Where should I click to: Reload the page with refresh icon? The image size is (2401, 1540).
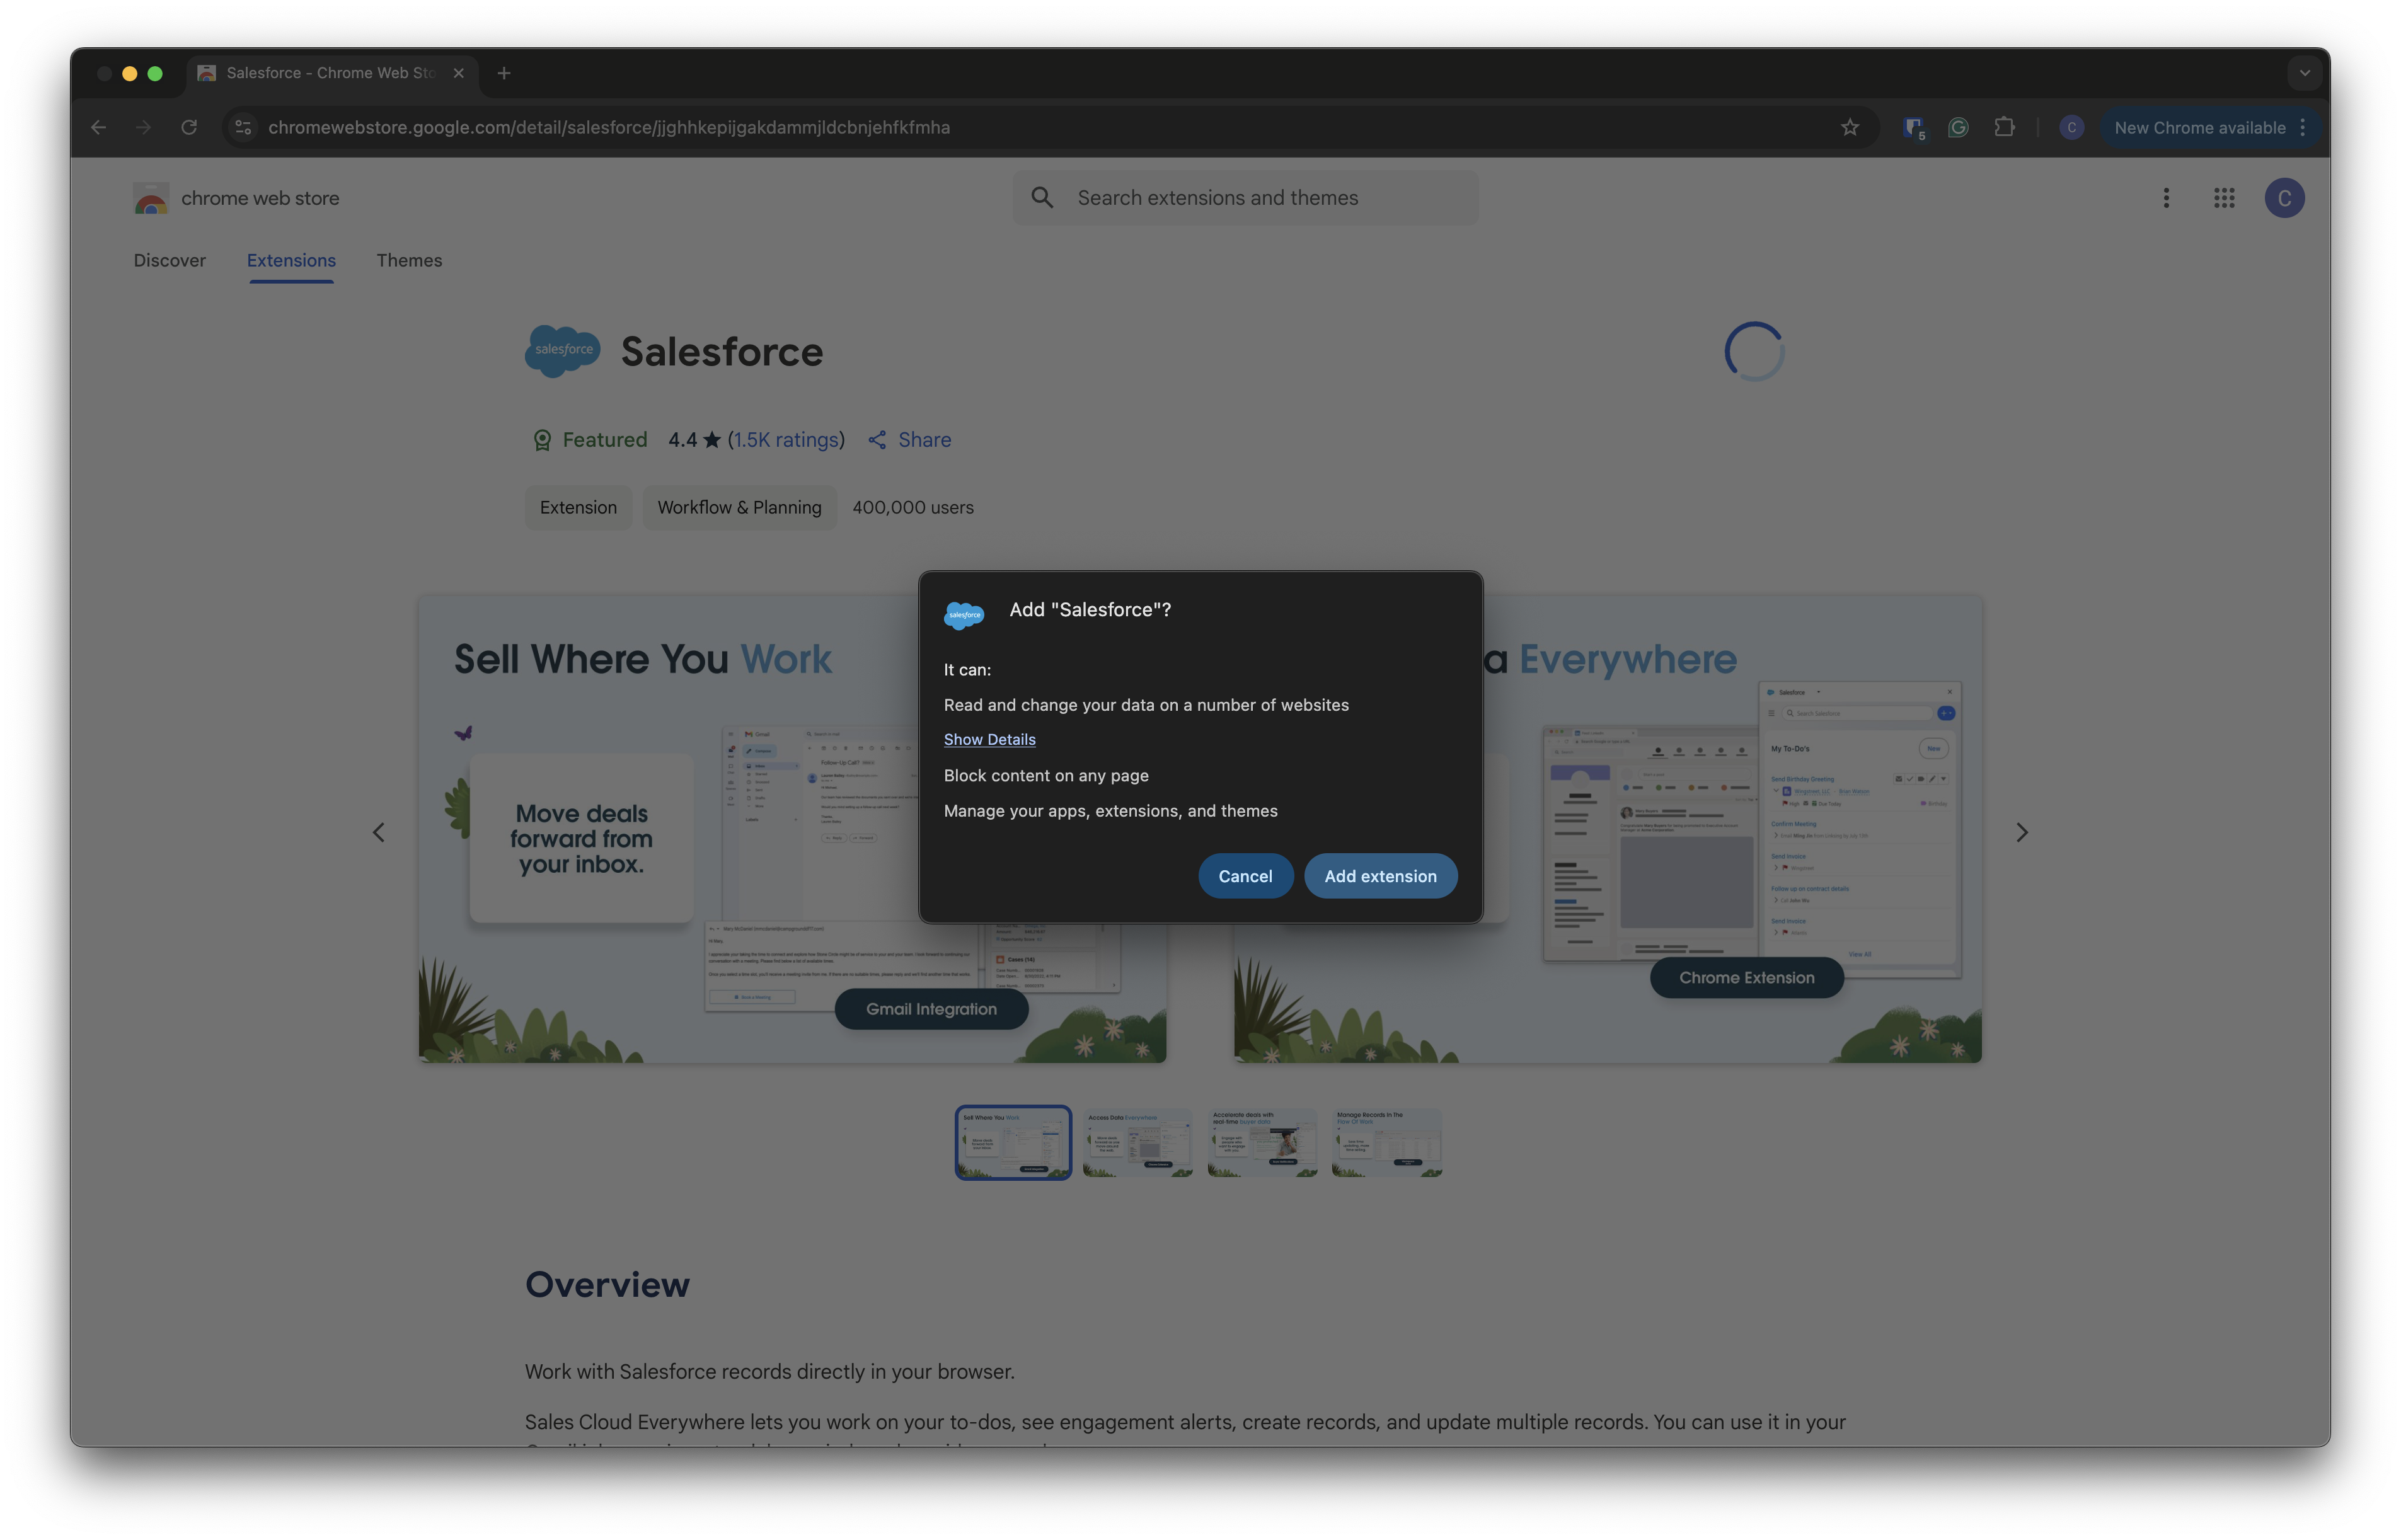[189, 127]
